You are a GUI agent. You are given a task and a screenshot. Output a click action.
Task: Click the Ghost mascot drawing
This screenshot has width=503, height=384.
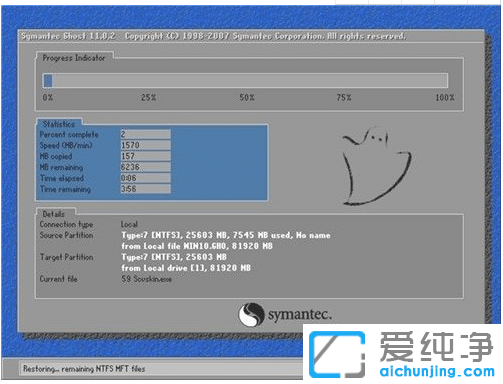[x=377, y=166]
